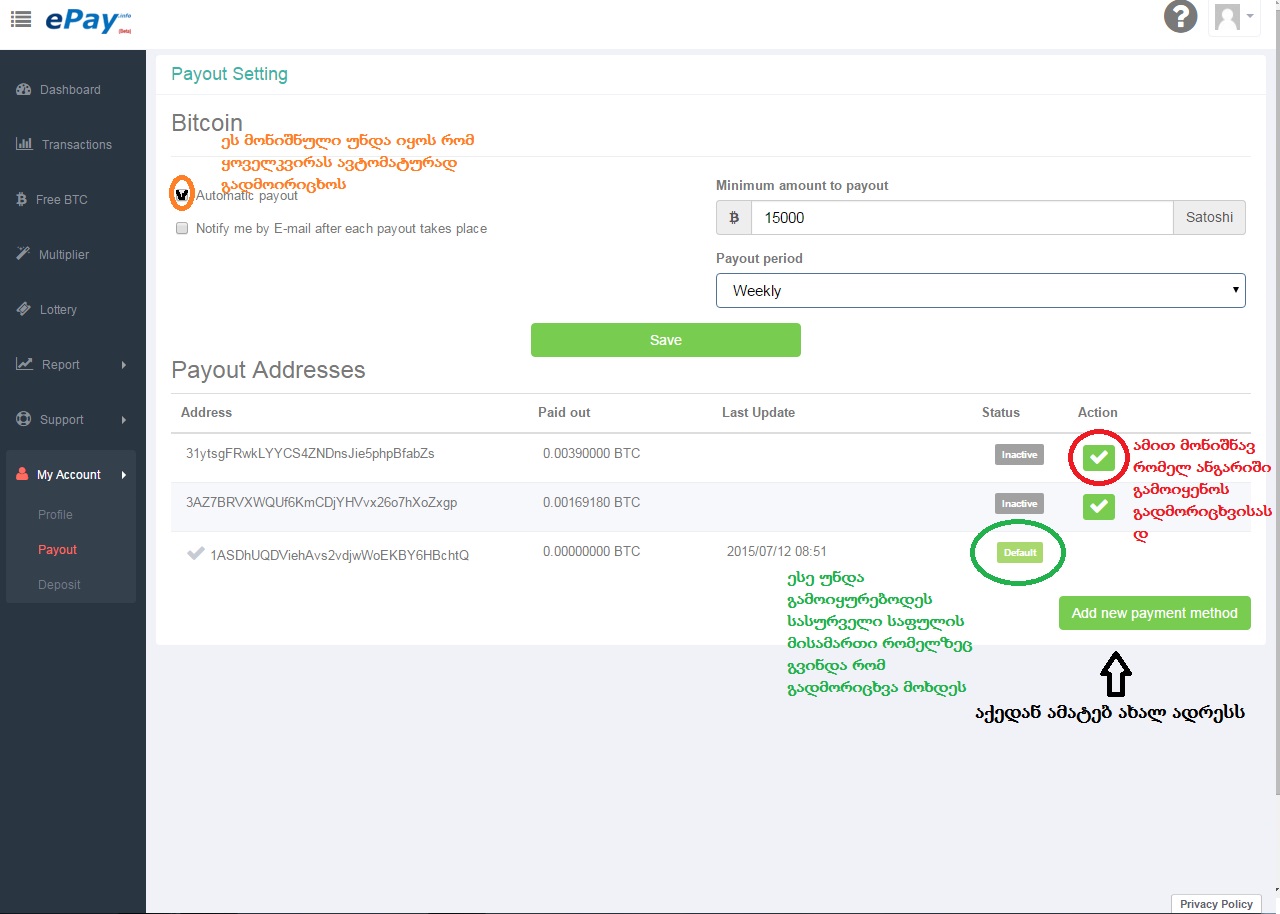Click the Address column header
Viewport: 1280px width, 914px height.
(206, 413)
